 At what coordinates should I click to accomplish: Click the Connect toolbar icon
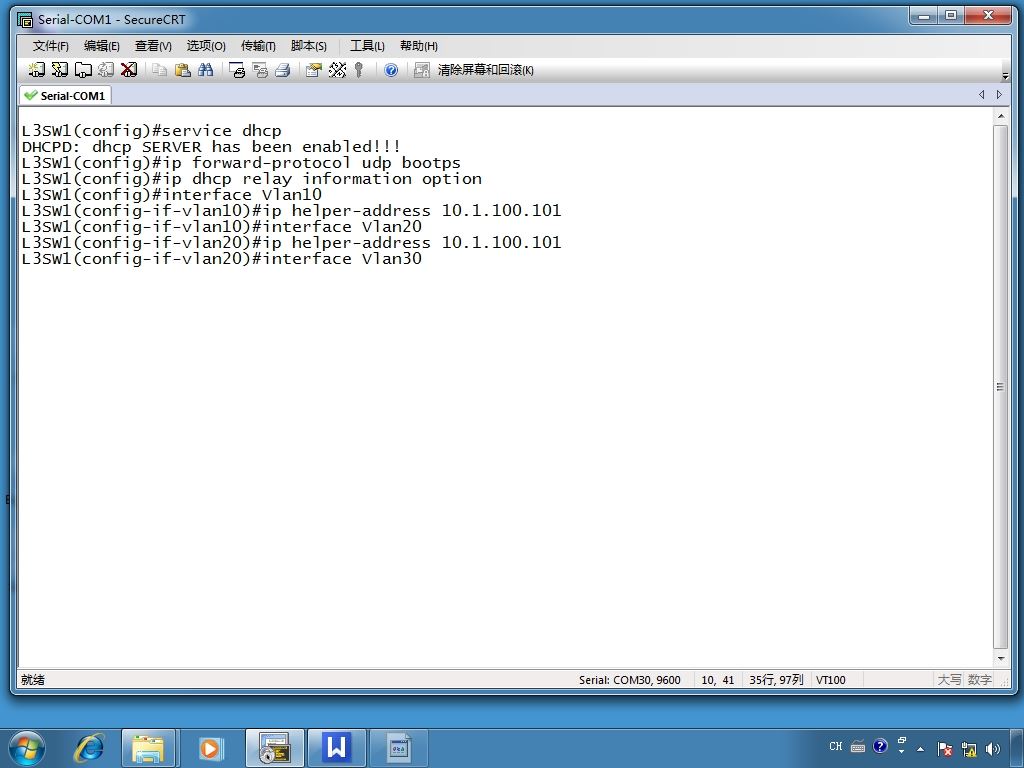click(x=37, y=70)
